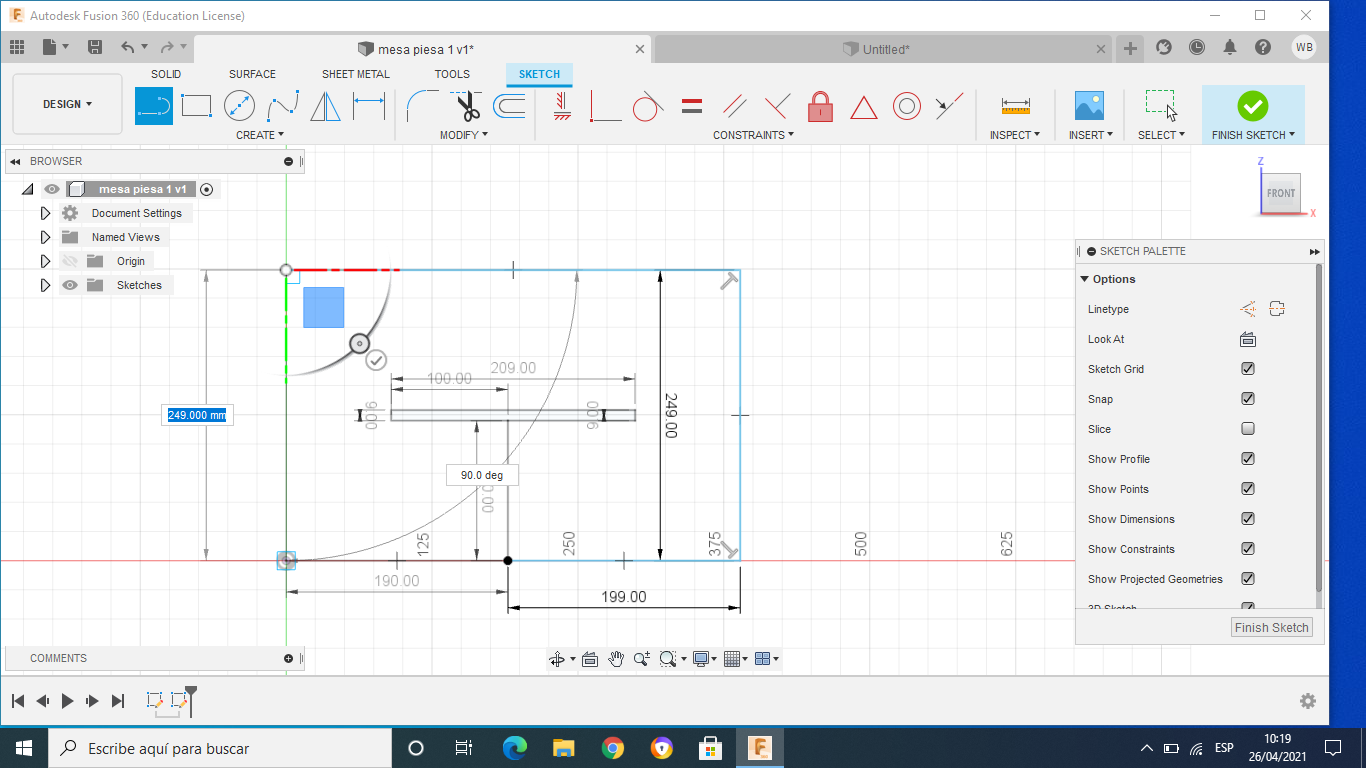Open the CONSTRAINTS dropdown menu
Viewport: 1366px width, 768px height.
[753, 135]
